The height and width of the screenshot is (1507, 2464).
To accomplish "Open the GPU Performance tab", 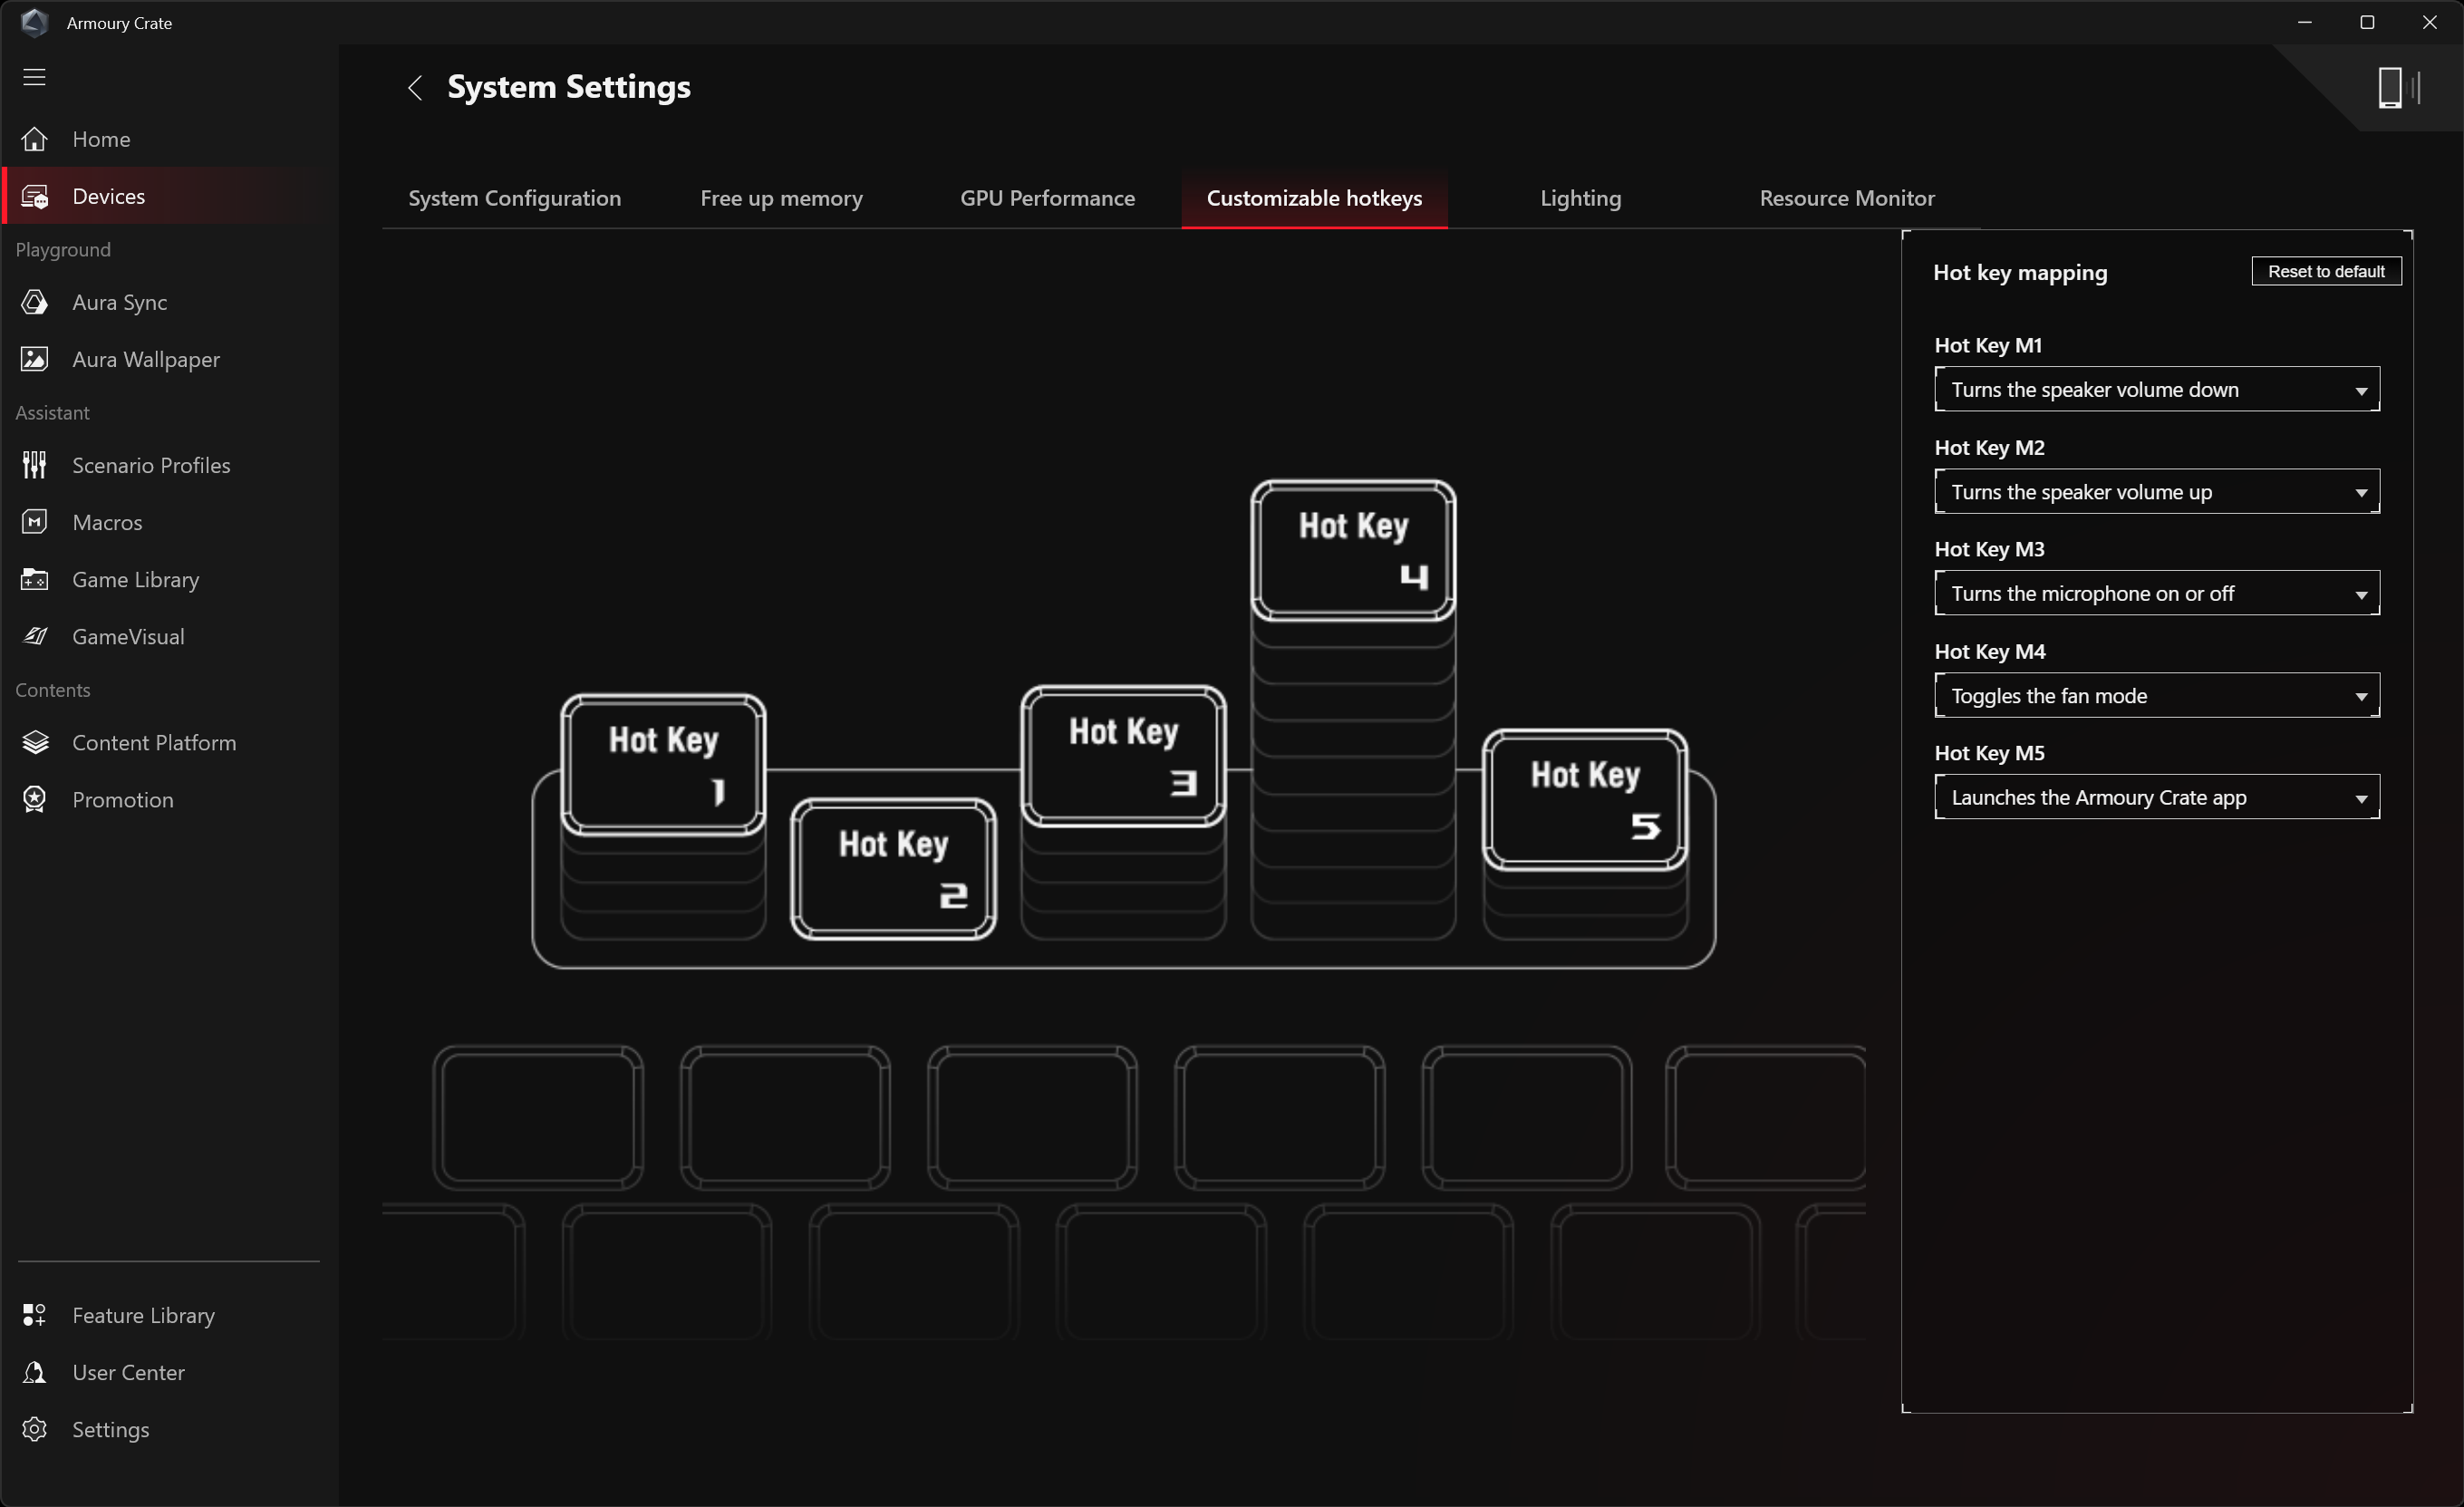I will pyautogui.click(x=1047, y=198).
